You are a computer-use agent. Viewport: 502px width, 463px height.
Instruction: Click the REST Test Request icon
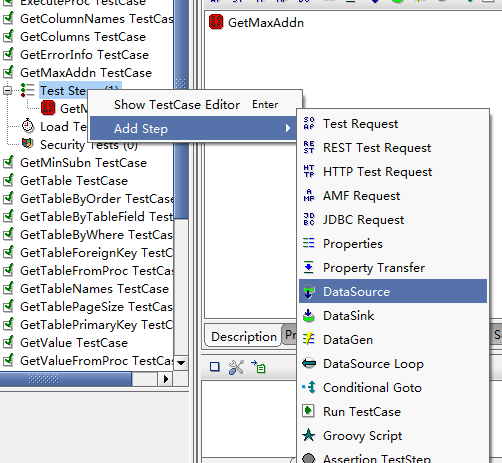309,147
